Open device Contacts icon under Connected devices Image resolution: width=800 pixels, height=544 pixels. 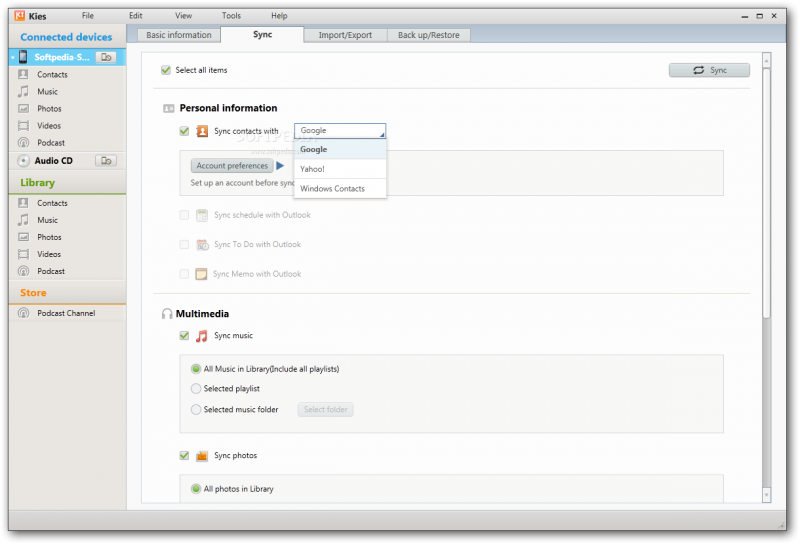[23, 75]
